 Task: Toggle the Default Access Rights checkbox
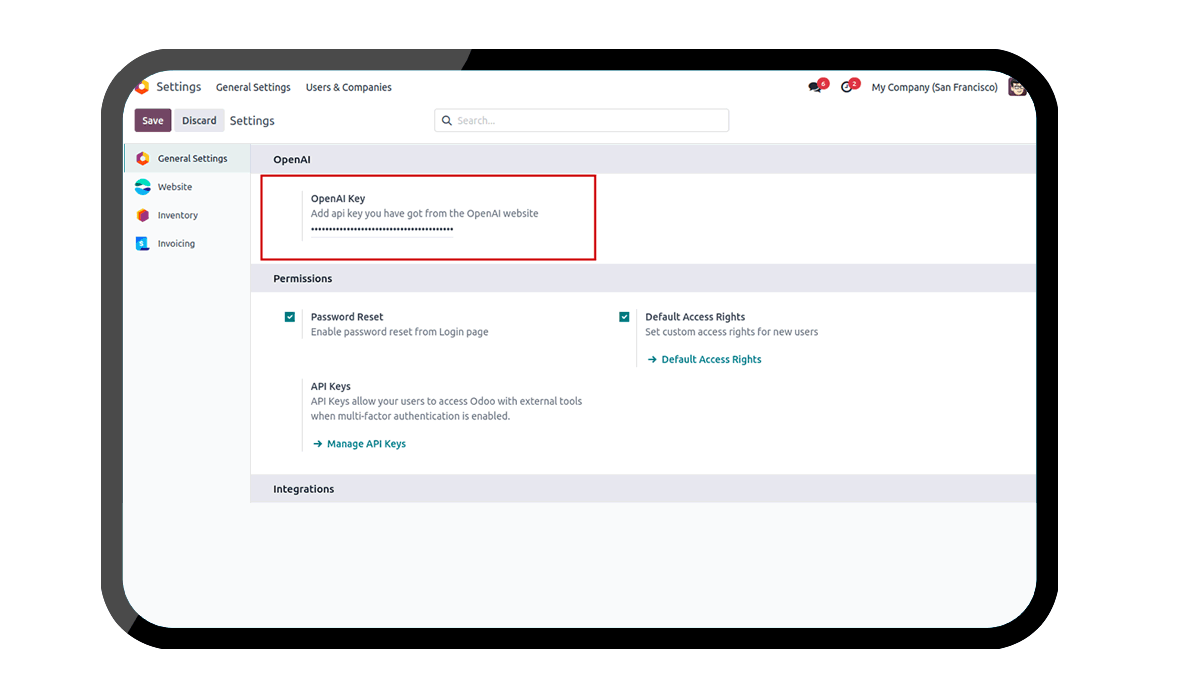(624, 317)
